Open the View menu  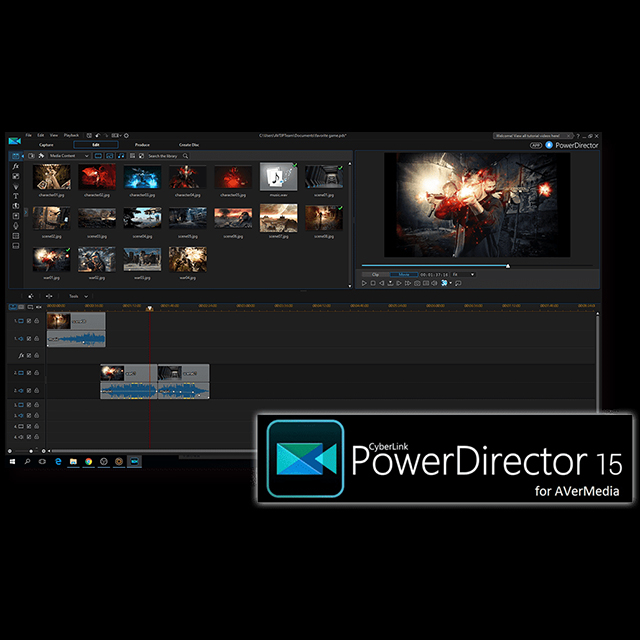53,135
